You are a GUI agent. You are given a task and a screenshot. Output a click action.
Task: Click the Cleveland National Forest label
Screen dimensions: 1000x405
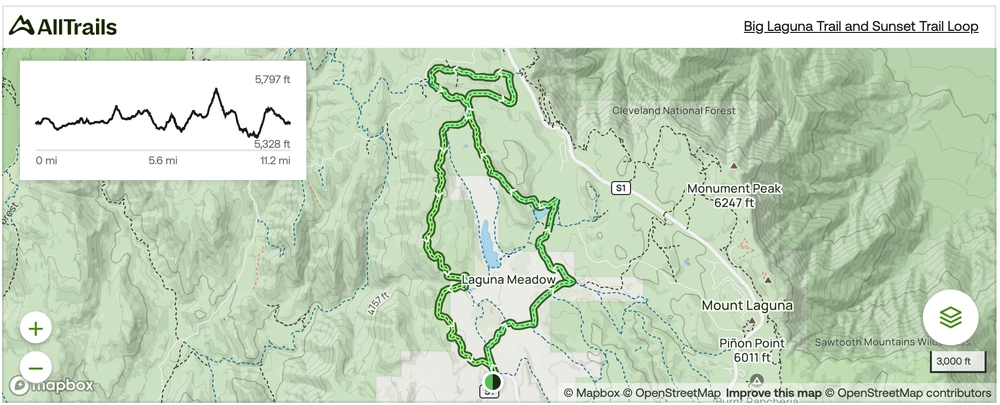pyautogui.click(x=673, y=110)
